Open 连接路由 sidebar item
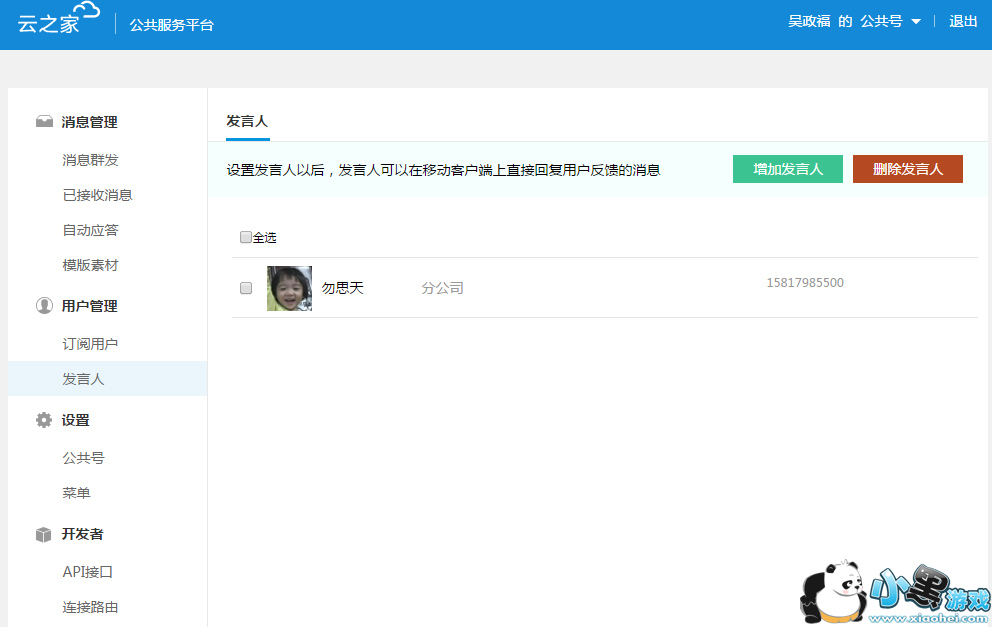This screenshot has height=627, width=992. coord(90,607)
